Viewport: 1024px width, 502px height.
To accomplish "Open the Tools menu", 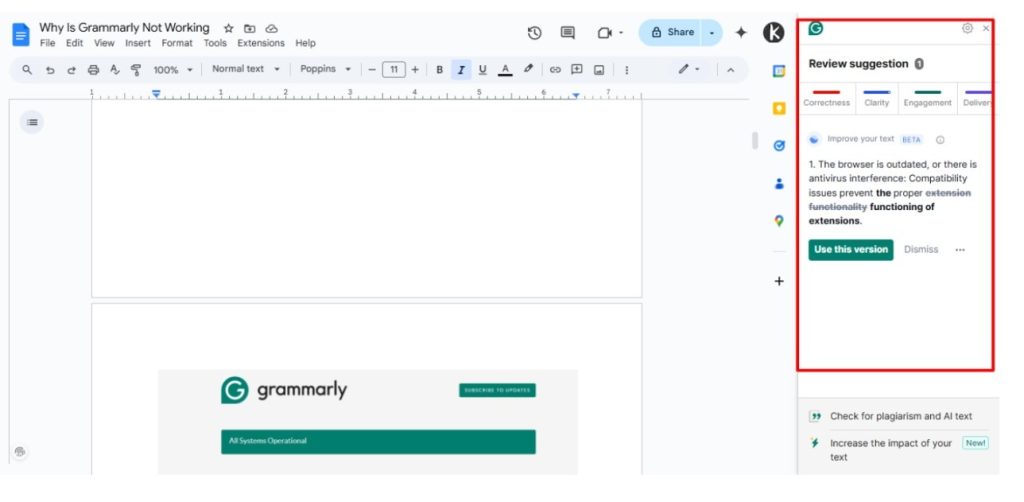I will click(215, 43).
